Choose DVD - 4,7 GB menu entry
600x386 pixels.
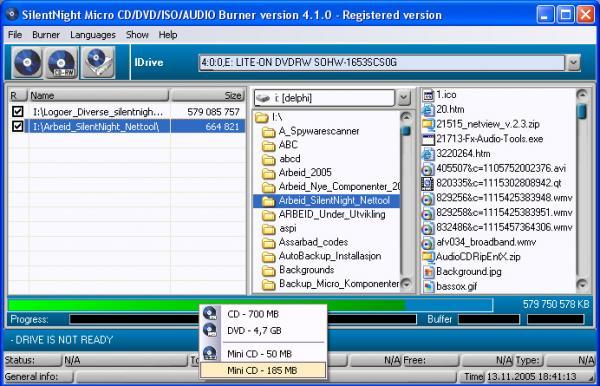263,330
